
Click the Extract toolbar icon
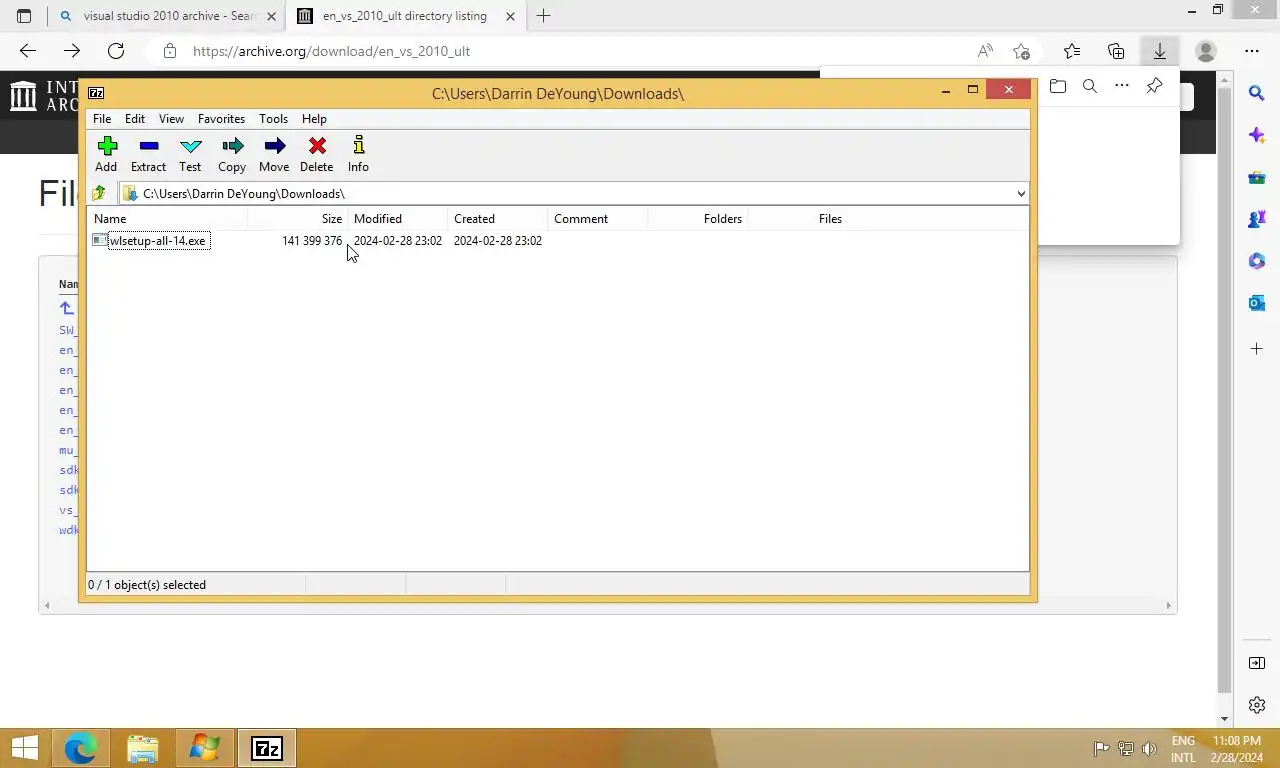148,154
